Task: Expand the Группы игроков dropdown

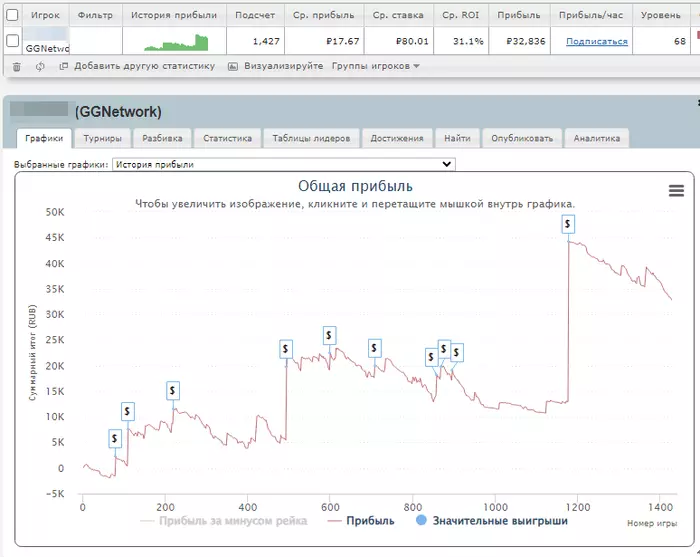Action: tap(375, 66)
